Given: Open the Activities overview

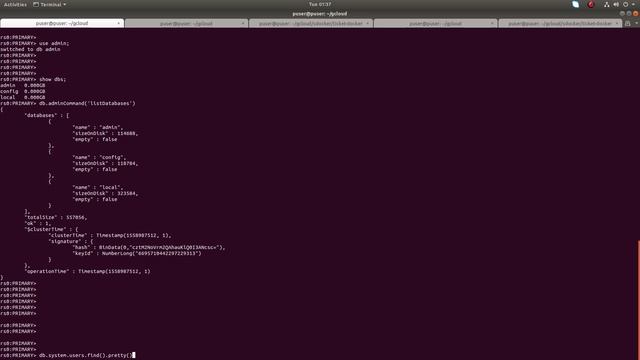Looking at the screenshot, I should click(x=15, y=4).
